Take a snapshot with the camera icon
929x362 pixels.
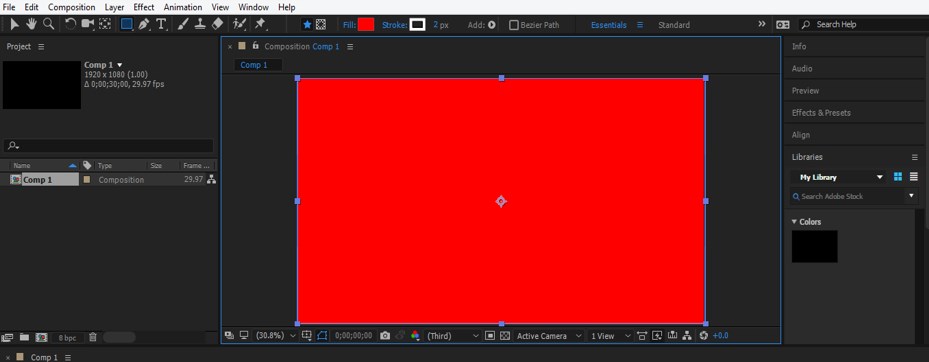385,336
